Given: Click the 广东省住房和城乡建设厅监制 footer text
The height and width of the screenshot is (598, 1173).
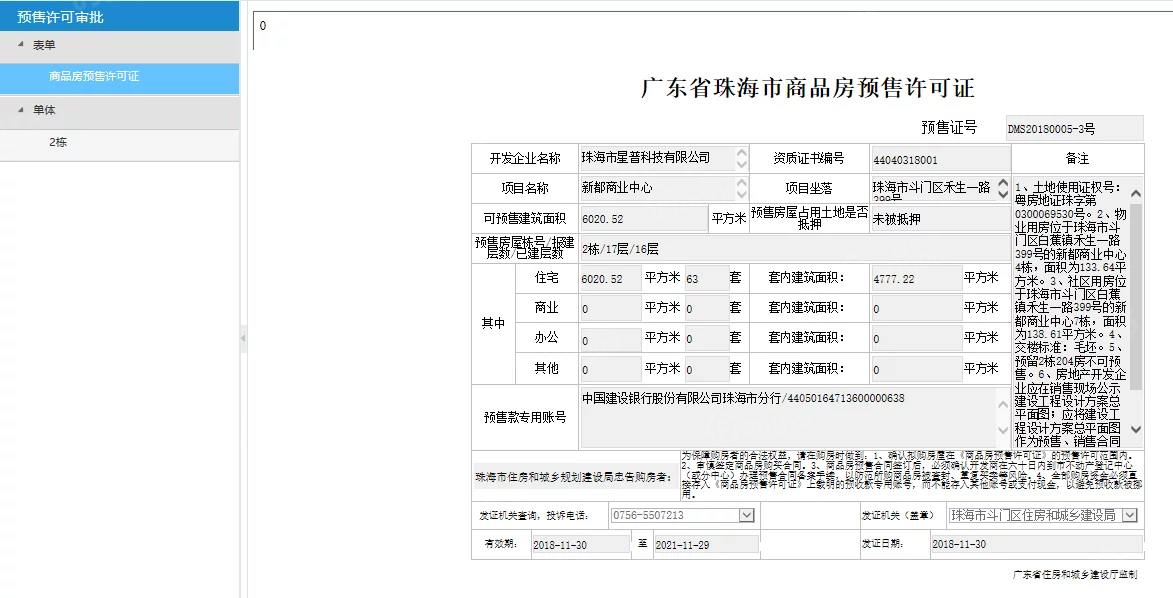Looking at the screenshot, I should pyautogui.click(x=1075, y=575).
